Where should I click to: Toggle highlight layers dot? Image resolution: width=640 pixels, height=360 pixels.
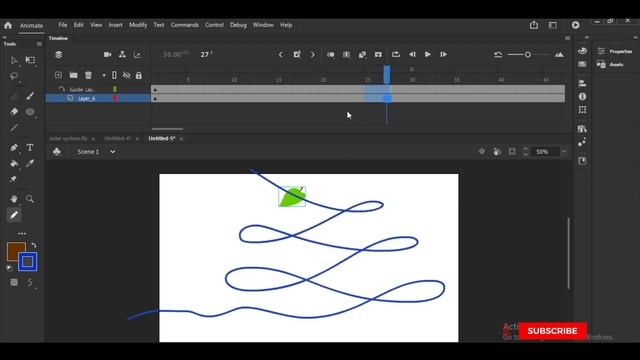[104, 76]
